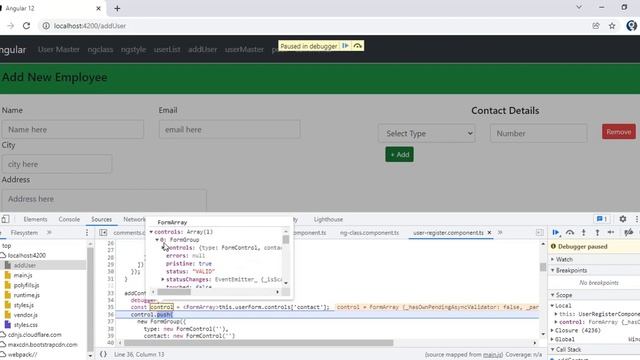Open ng-class.component.ts file tab
Screen dimensions: 640x360
369,232
